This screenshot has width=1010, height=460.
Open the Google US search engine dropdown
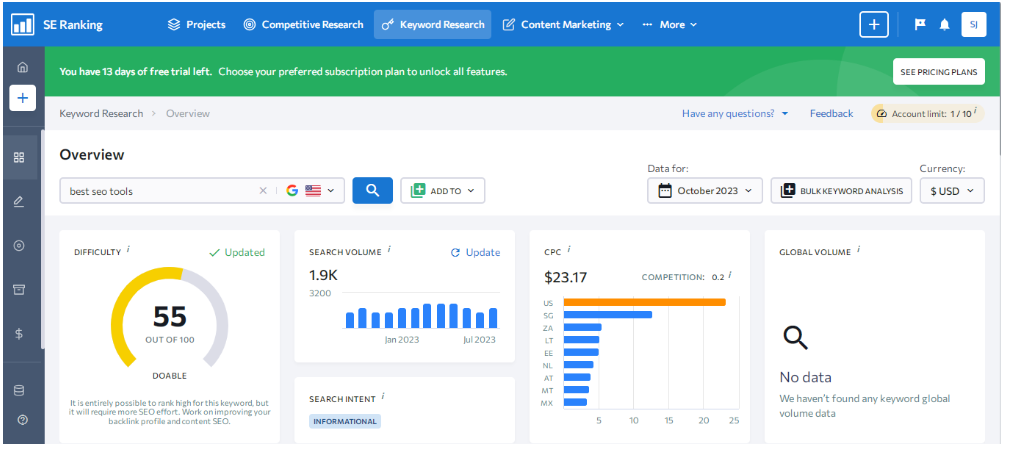point(311,191)
